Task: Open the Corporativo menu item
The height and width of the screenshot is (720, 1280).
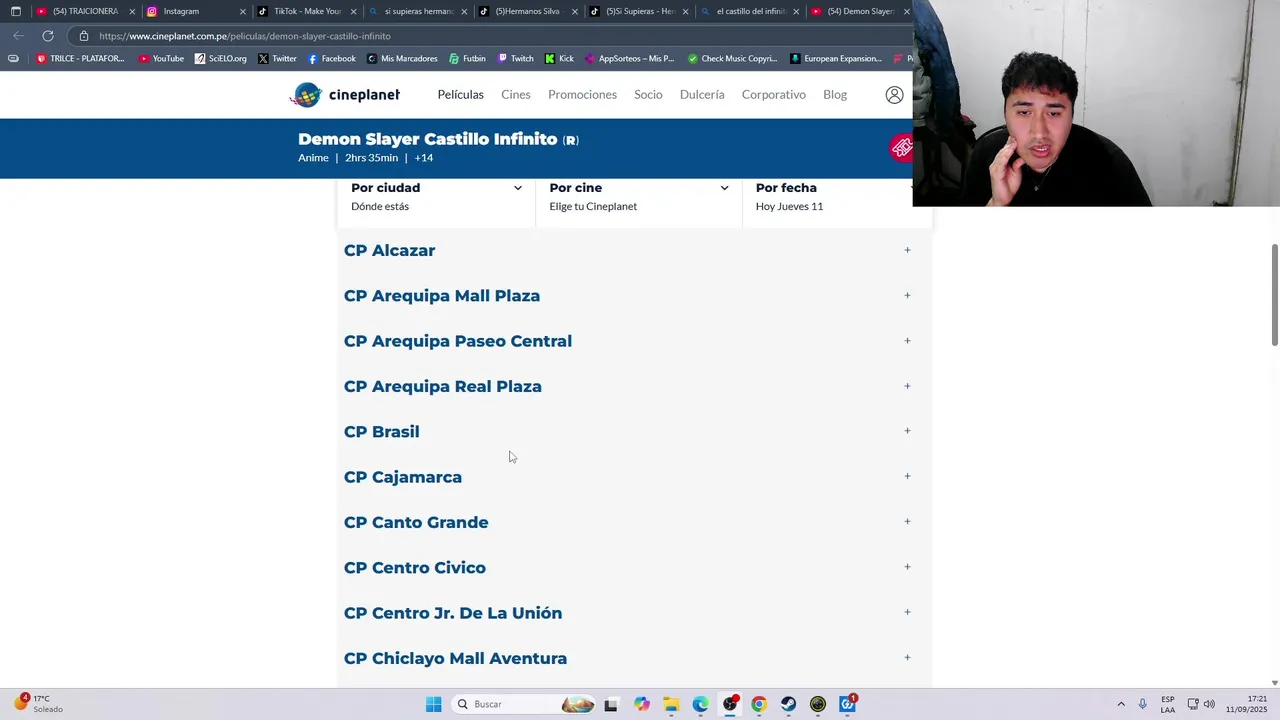Action: tap(773, 95)
